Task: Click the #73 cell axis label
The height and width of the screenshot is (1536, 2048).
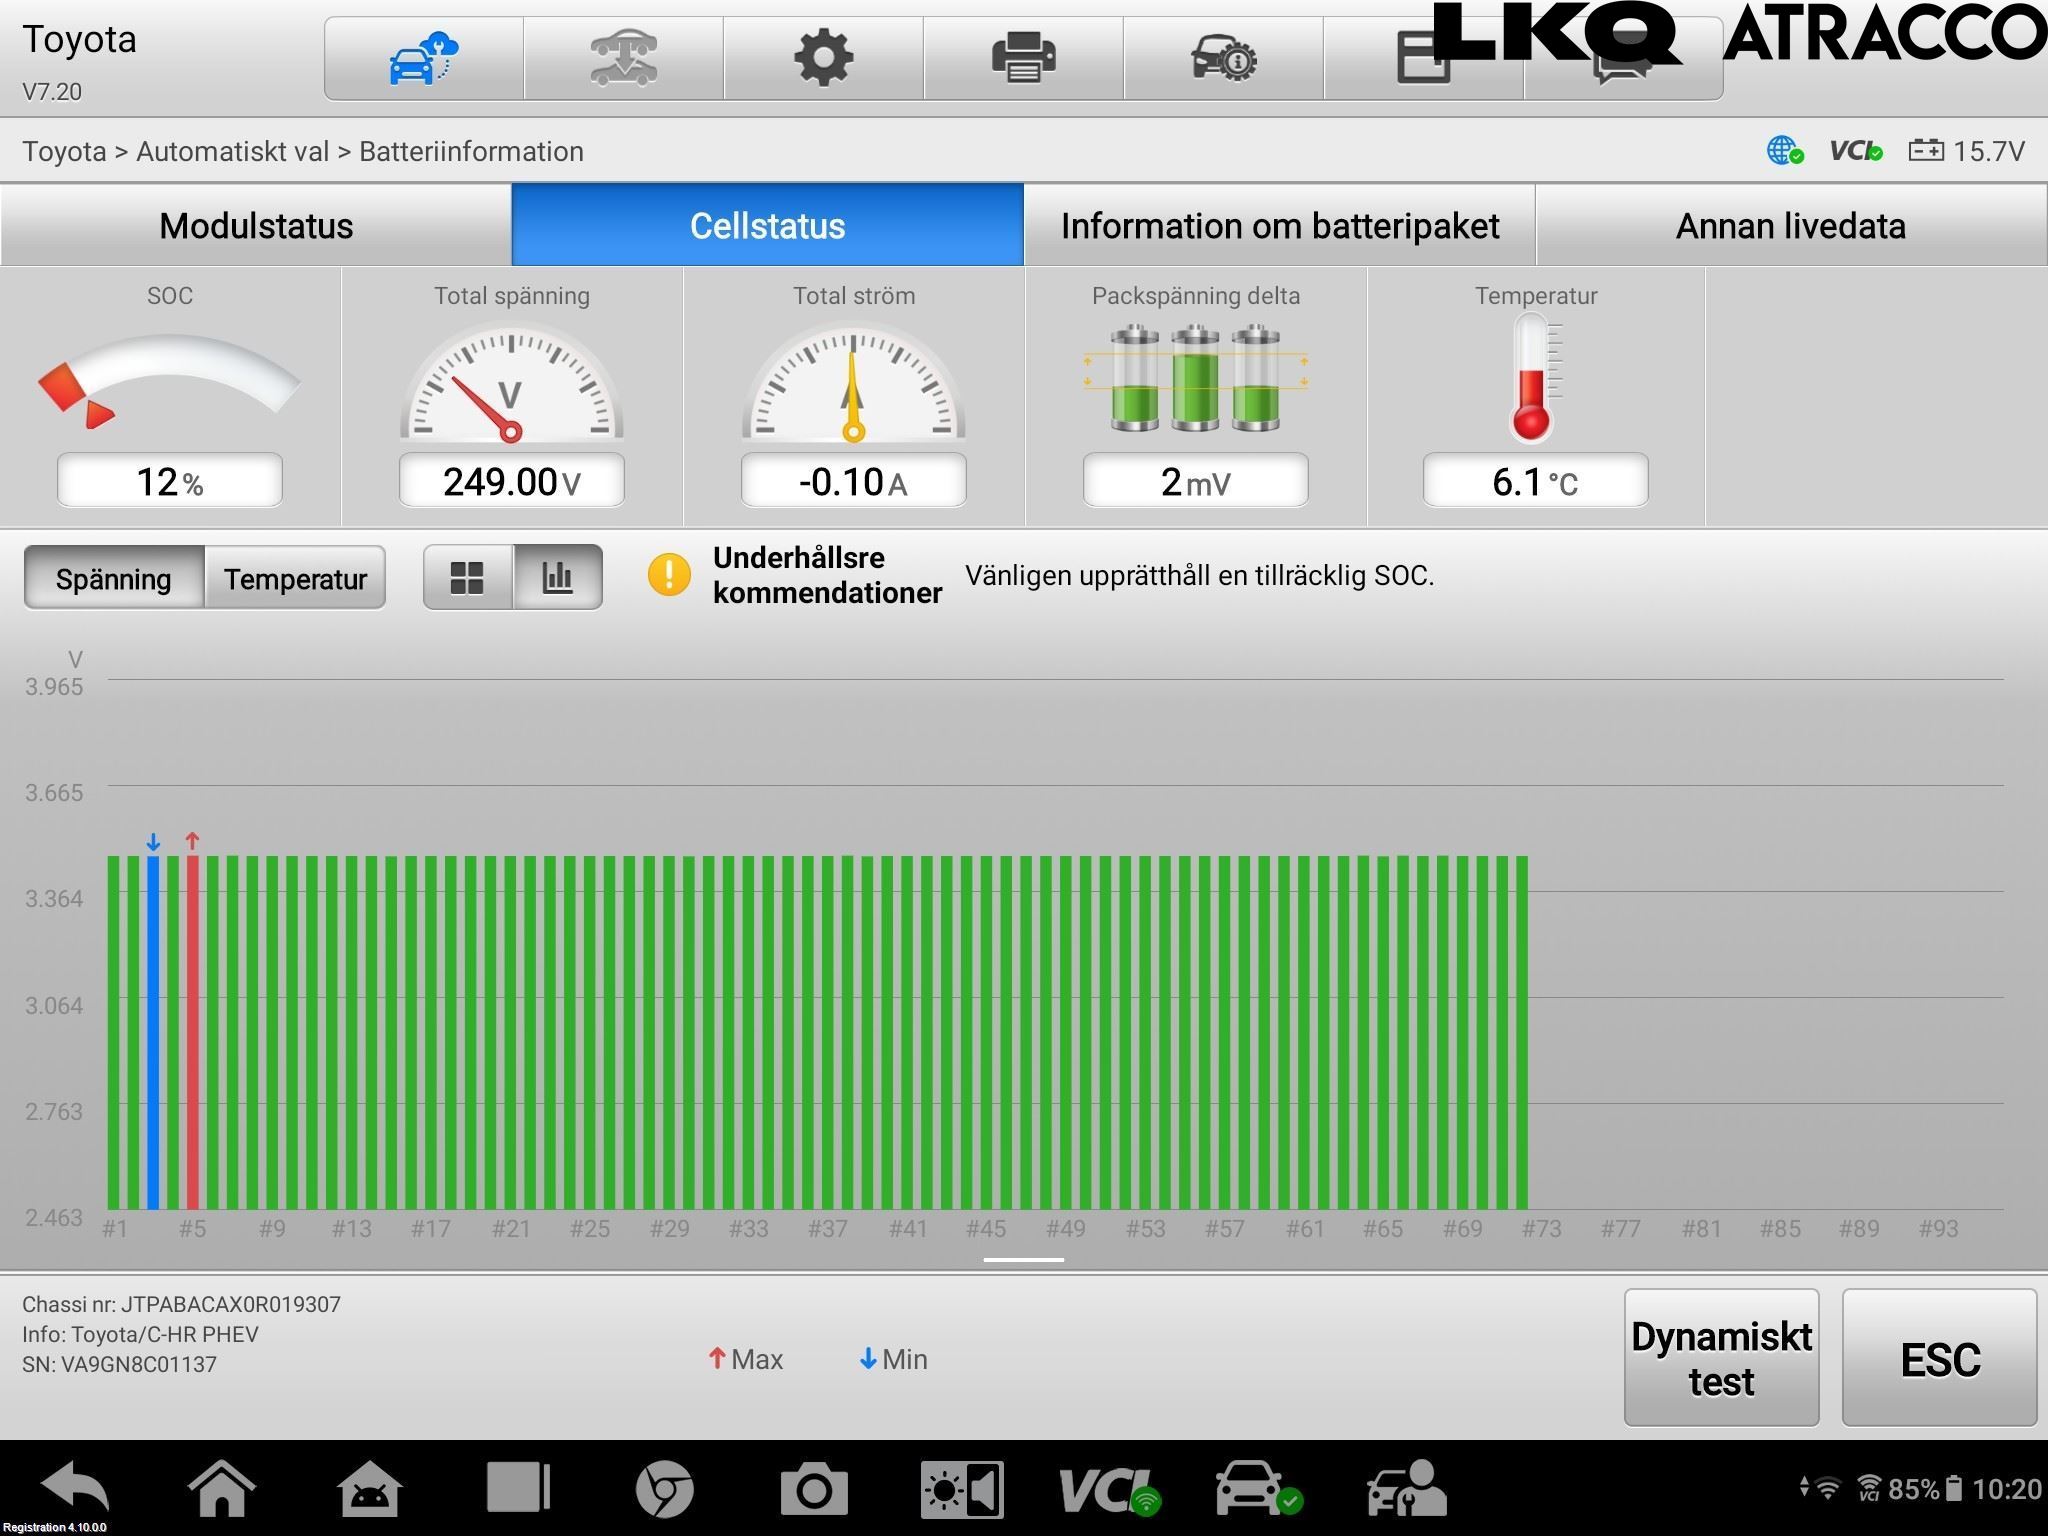Action: pyautogui.click(x=1541, y=1228)
